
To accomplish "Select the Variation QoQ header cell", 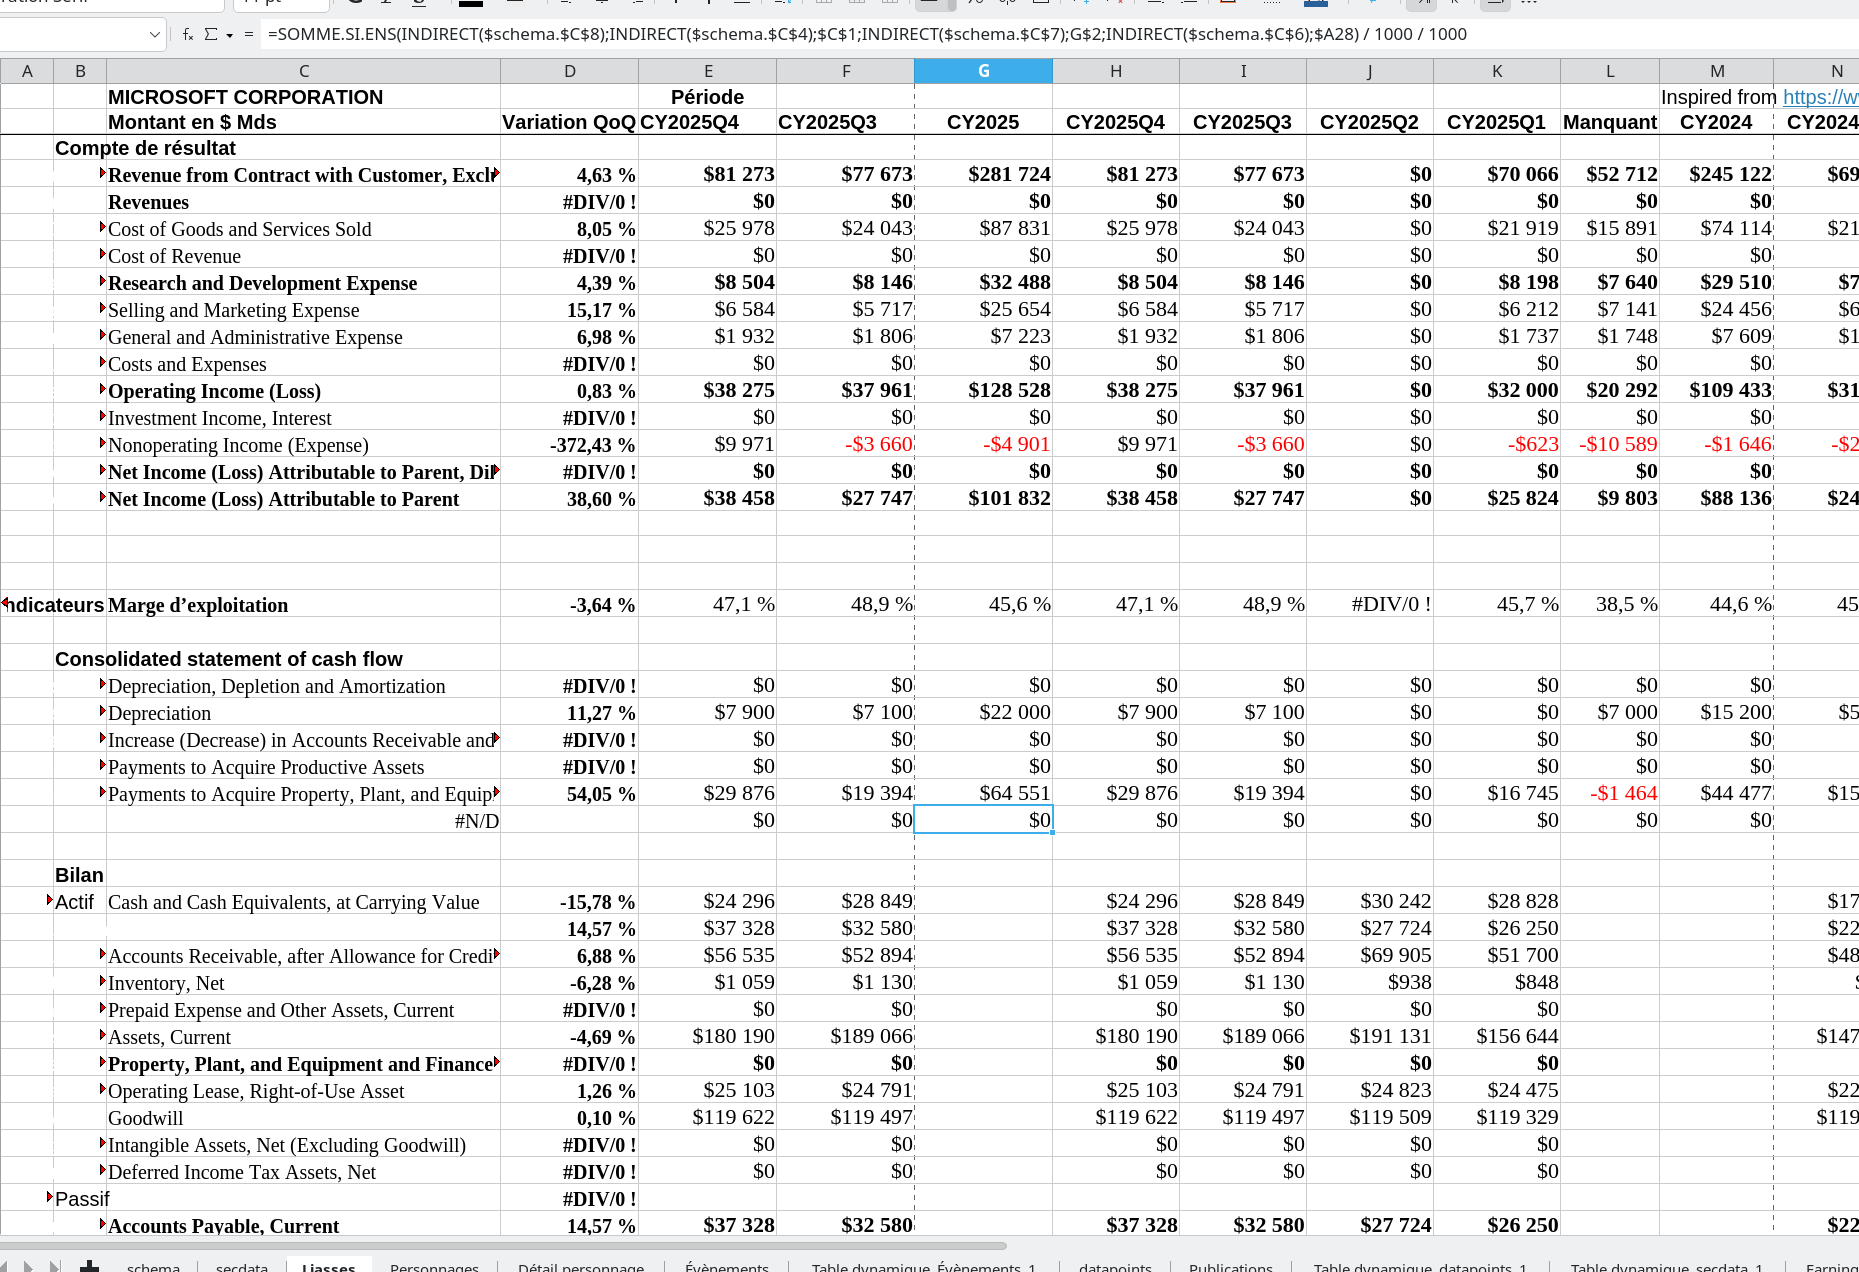I will (x=569, y=122).
